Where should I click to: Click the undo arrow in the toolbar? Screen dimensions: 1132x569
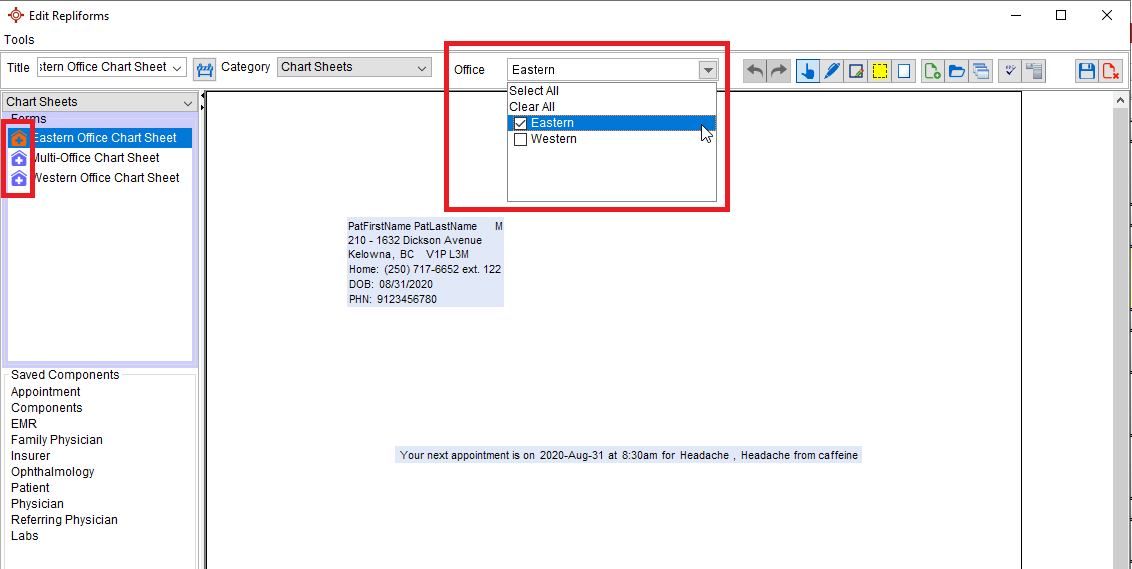click(x=755, y=71)
